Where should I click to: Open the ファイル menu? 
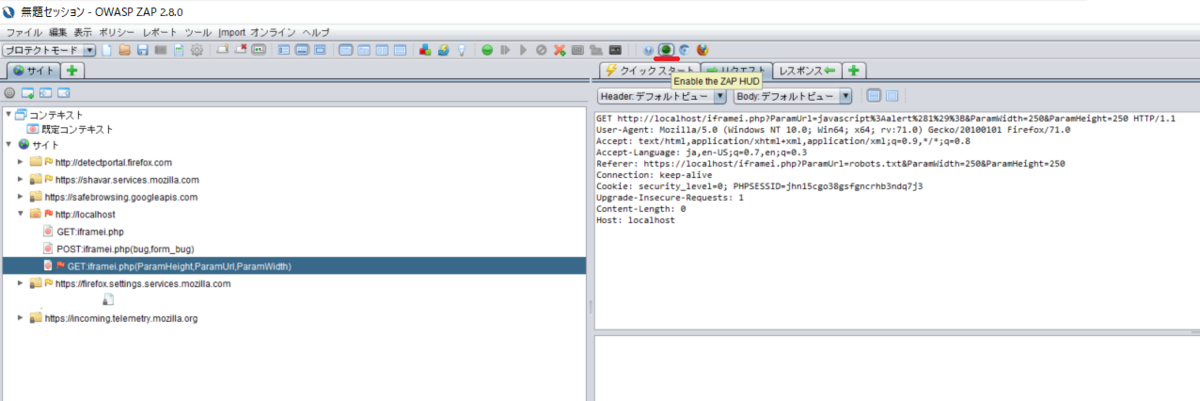(x=24, y=33)
